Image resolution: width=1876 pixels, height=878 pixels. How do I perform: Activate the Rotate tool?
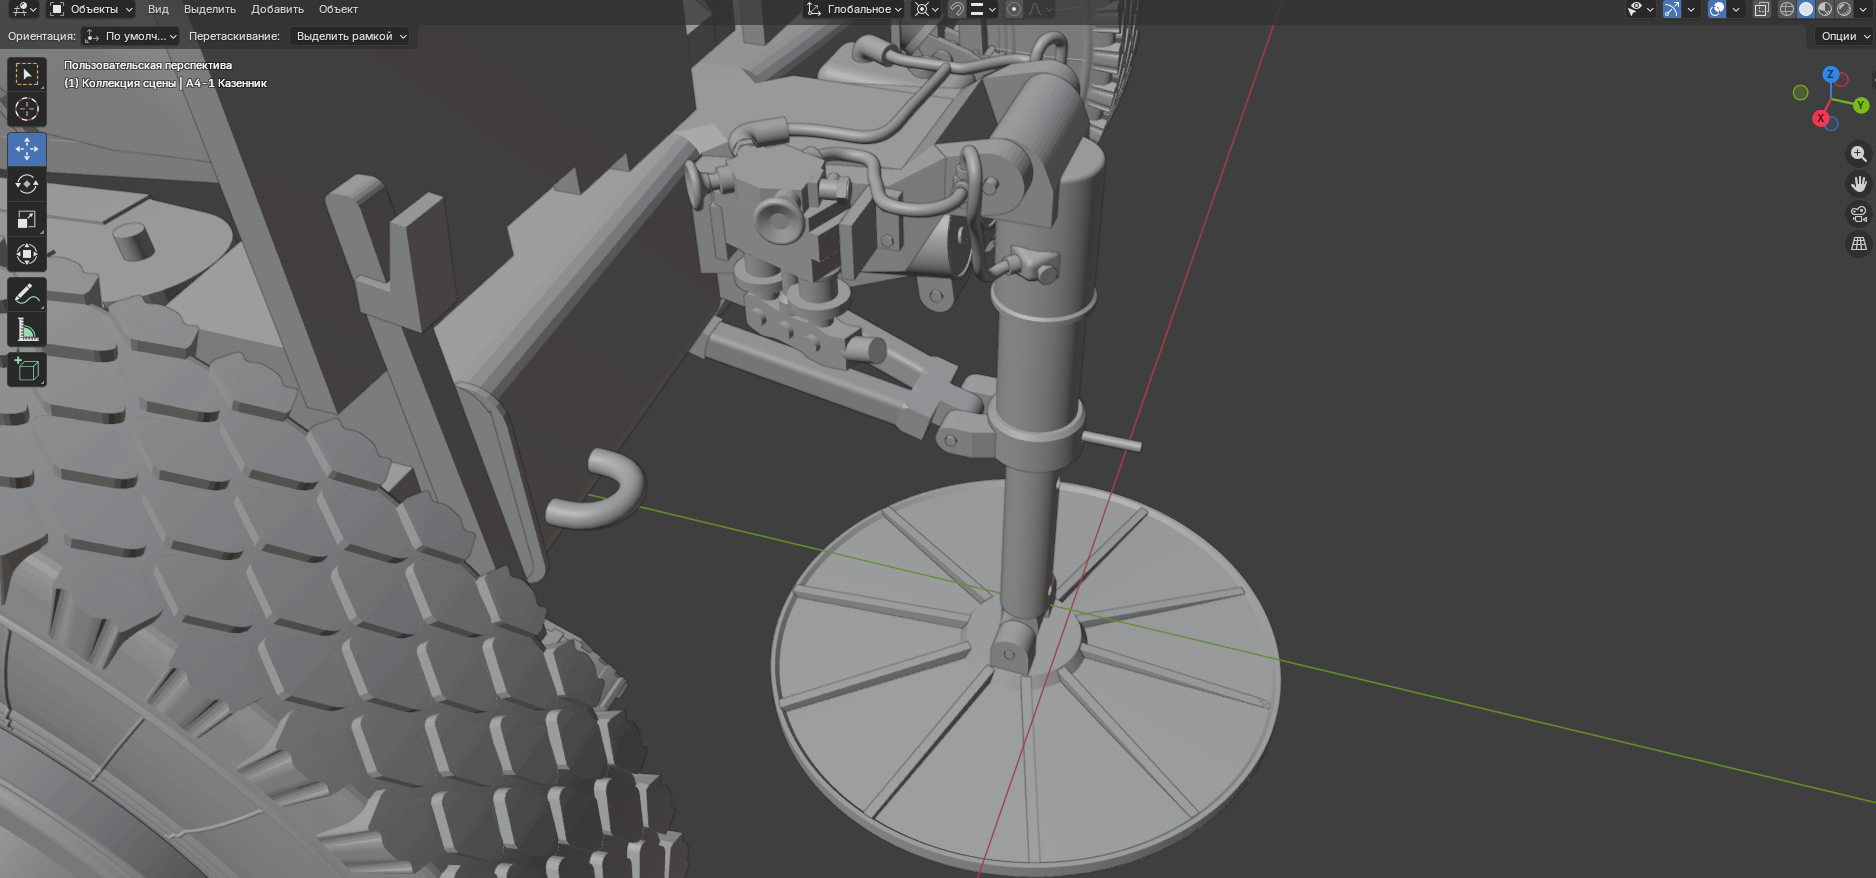[27, 184]
